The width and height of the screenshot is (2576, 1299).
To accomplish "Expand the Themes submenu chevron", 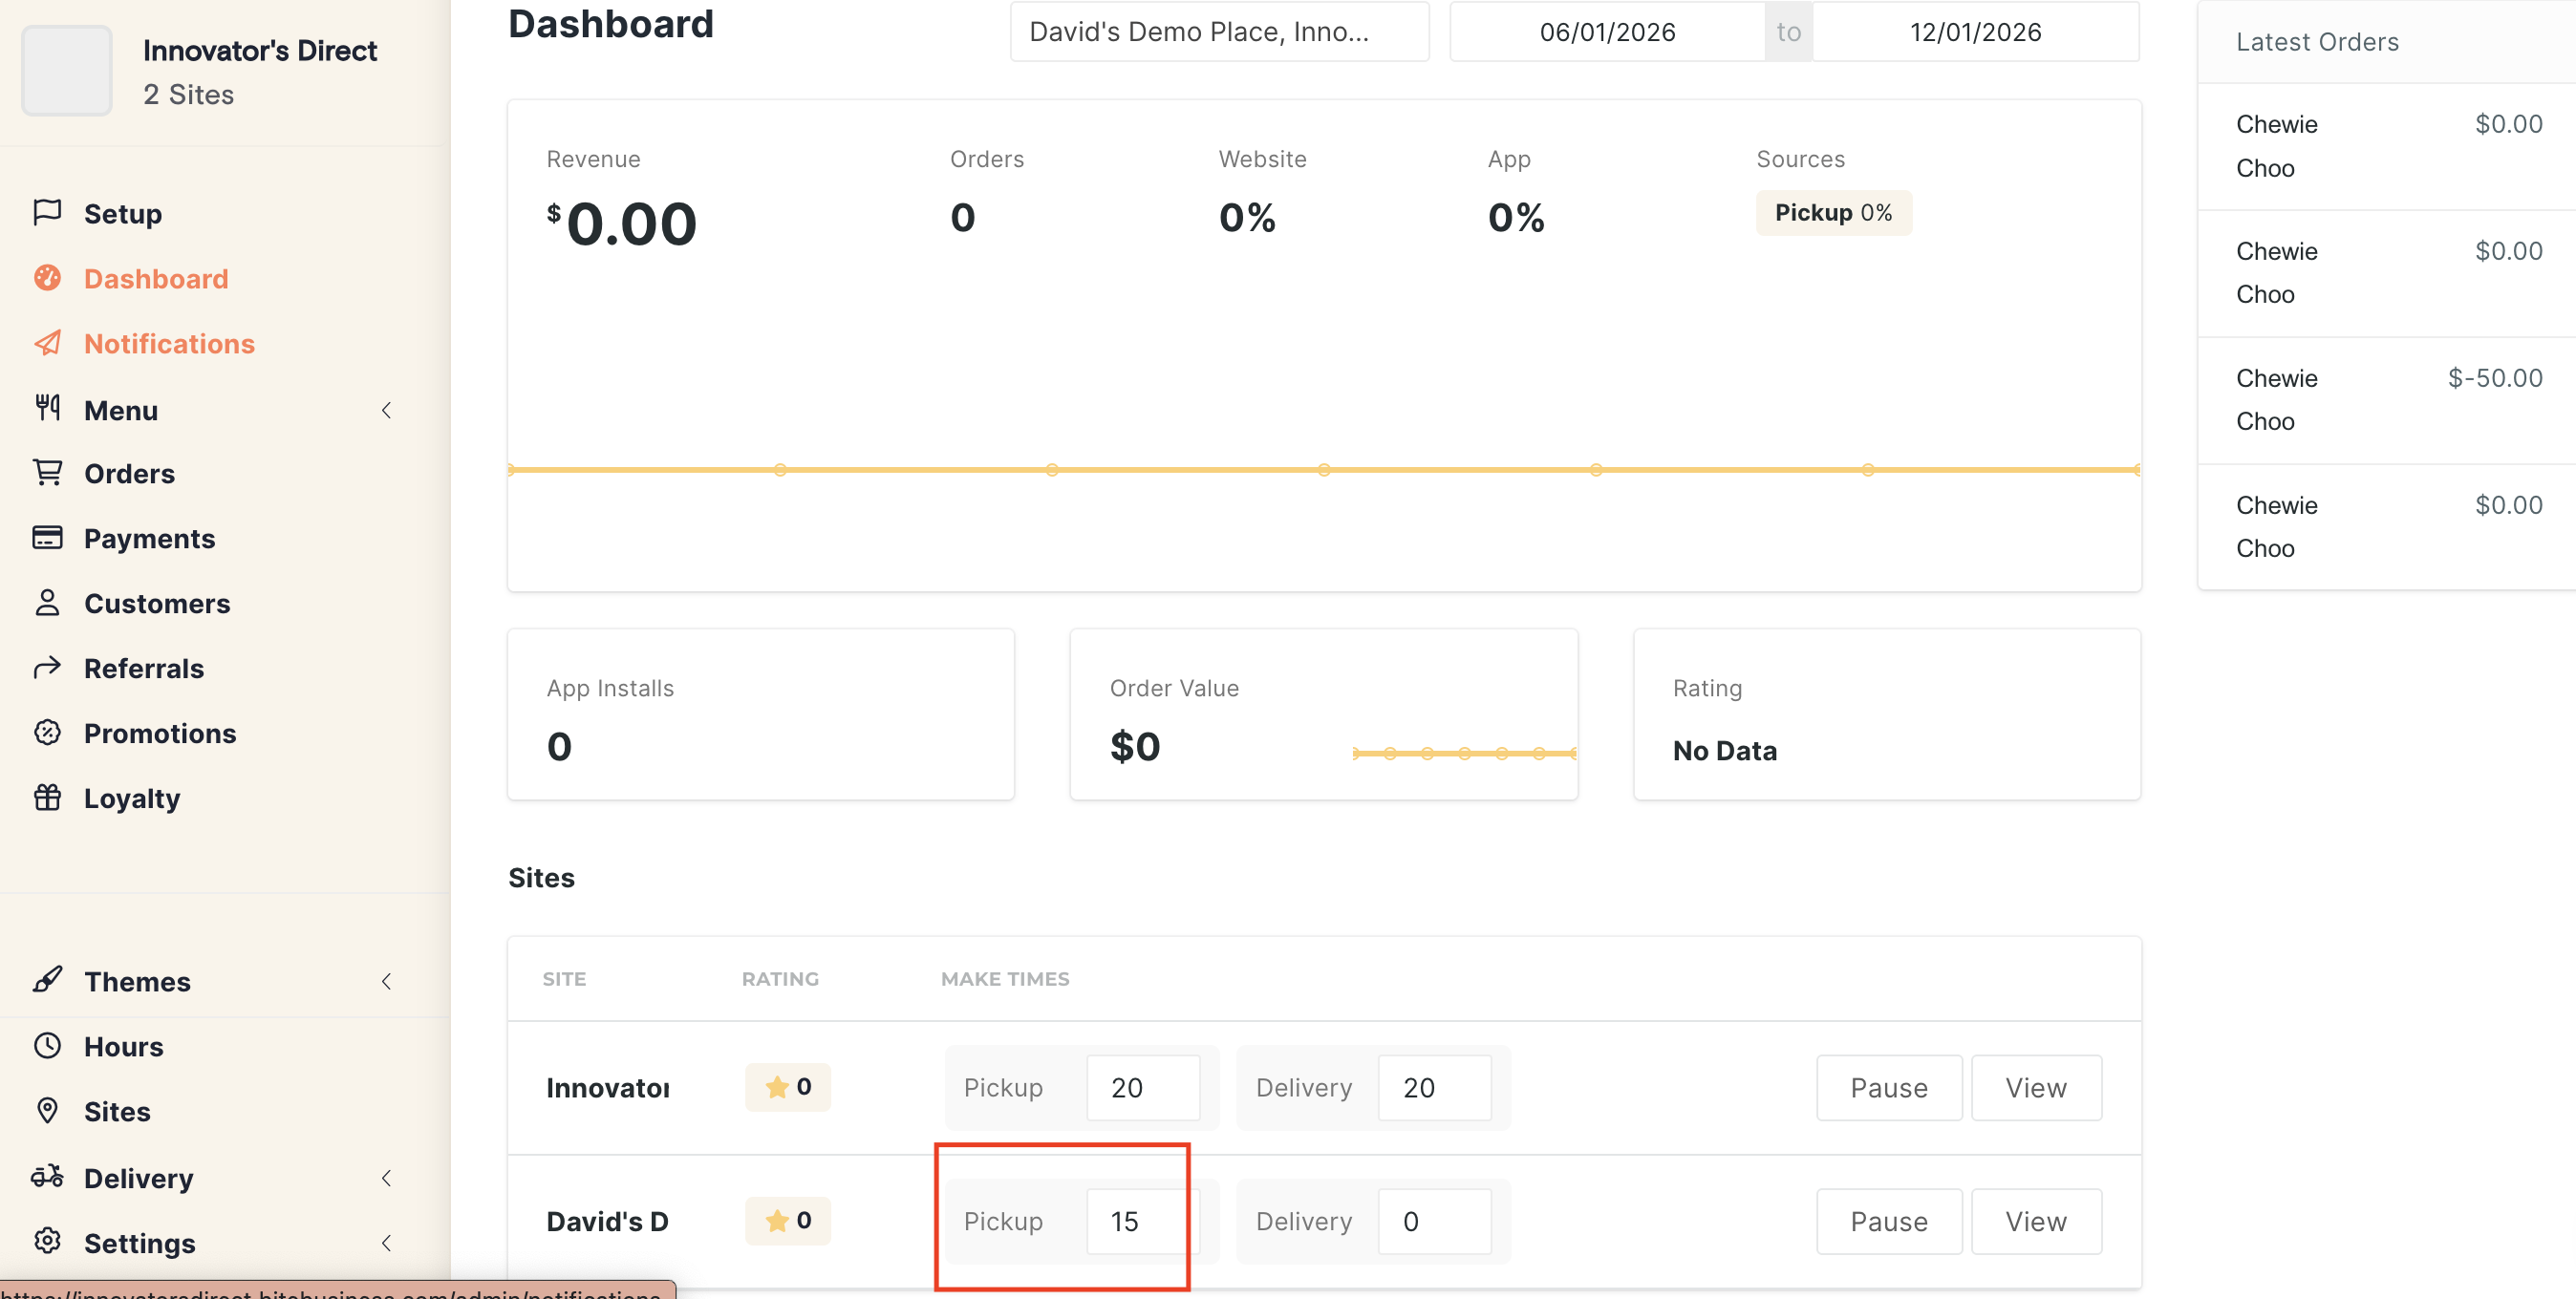I will tap(386, 981).
